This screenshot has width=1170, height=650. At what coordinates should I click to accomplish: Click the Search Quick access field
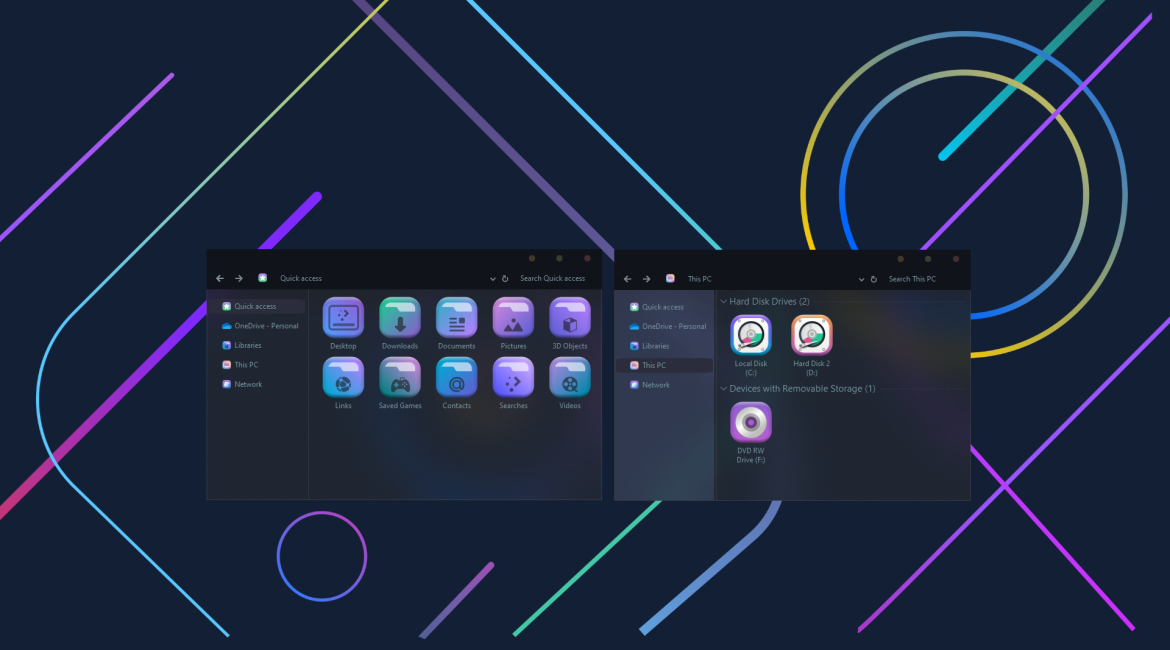(x=552, y=279)
